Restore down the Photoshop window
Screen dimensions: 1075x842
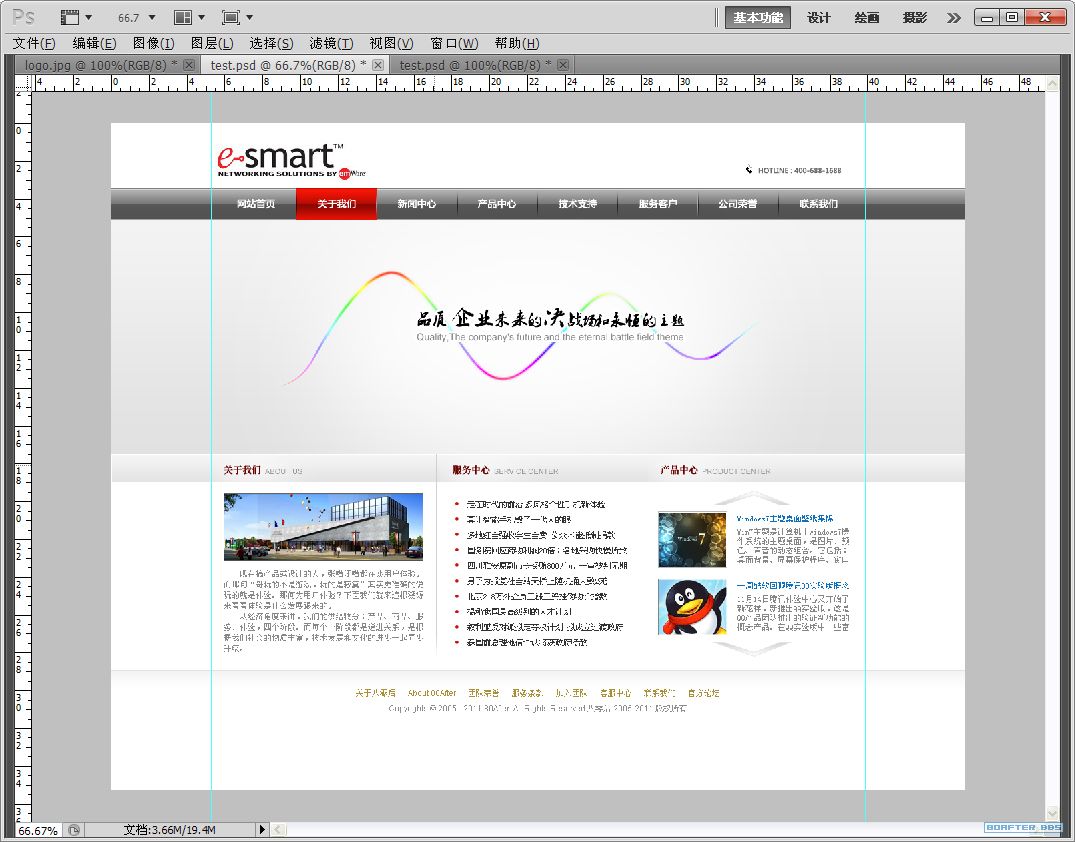1012,17
